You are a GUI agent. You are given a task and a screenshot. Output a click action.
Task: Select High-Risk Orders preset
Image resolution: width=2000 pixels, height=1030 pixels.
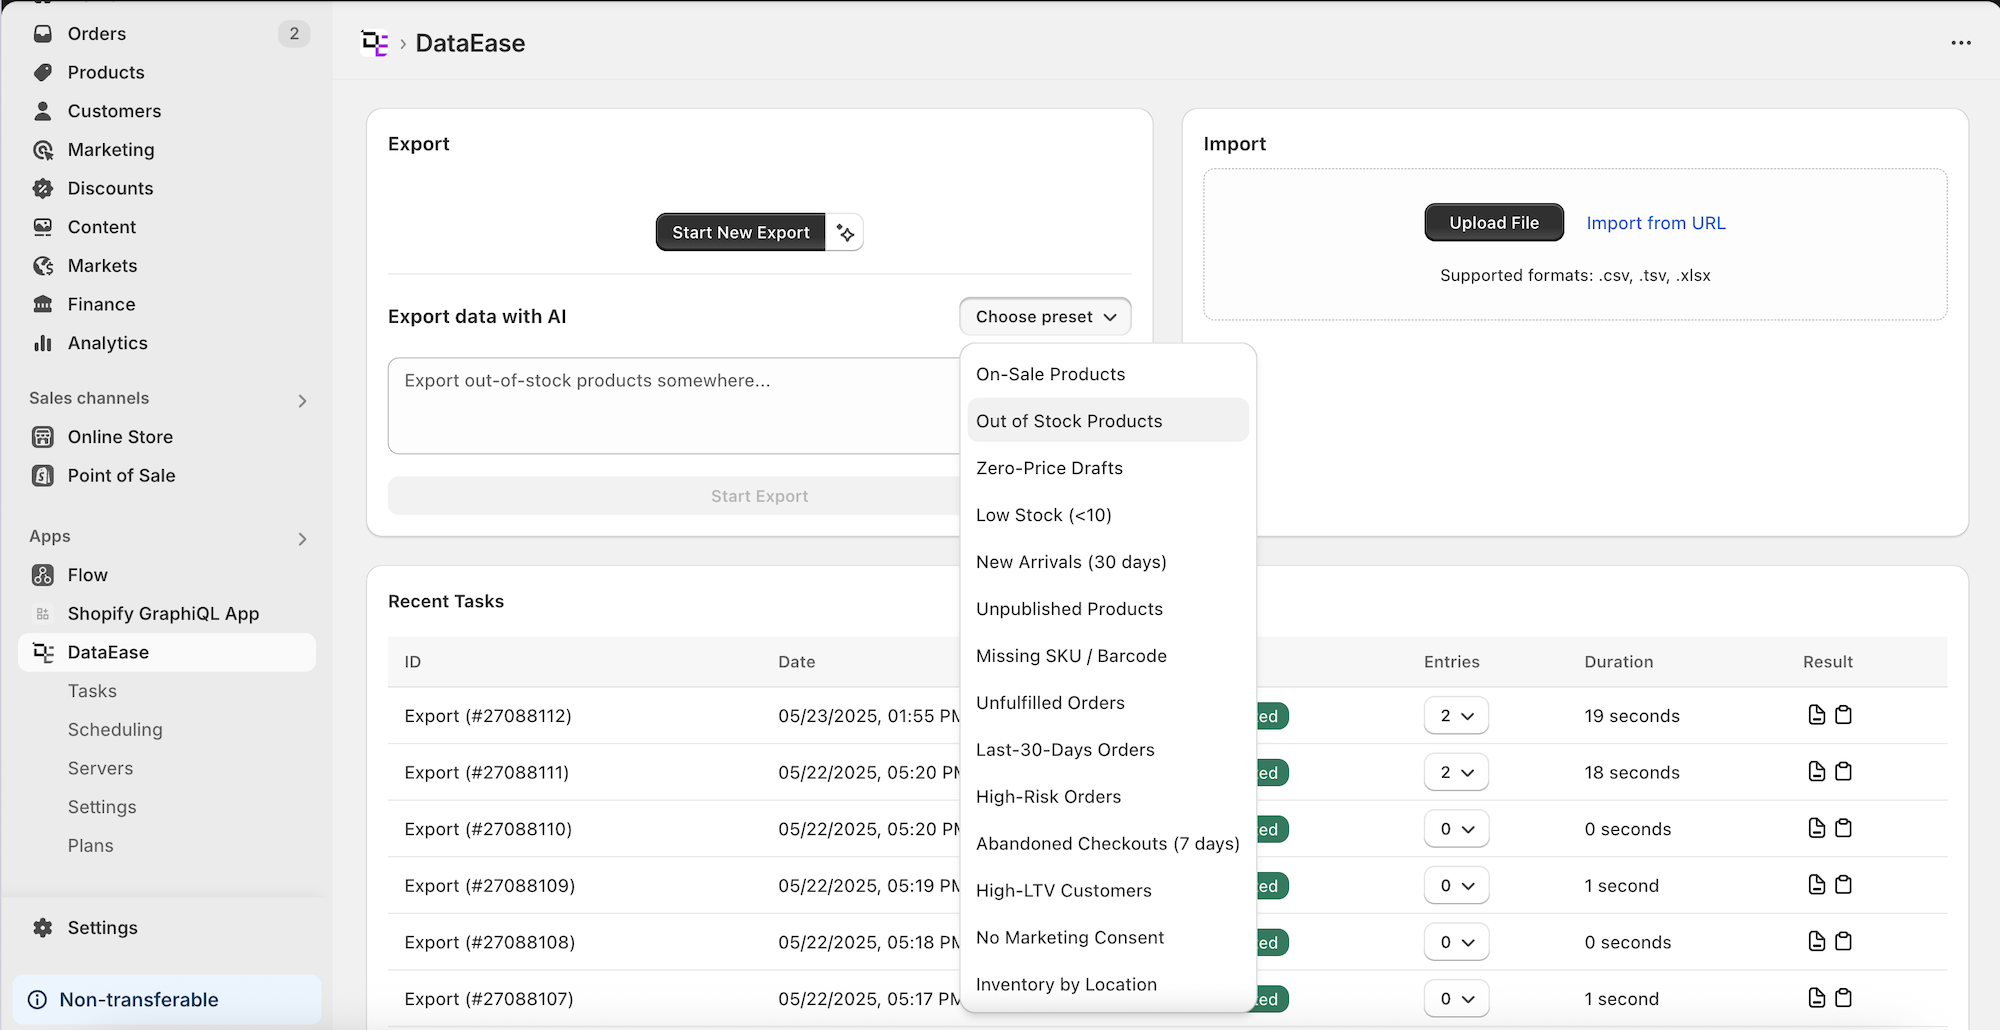[x=1108, y=797]
